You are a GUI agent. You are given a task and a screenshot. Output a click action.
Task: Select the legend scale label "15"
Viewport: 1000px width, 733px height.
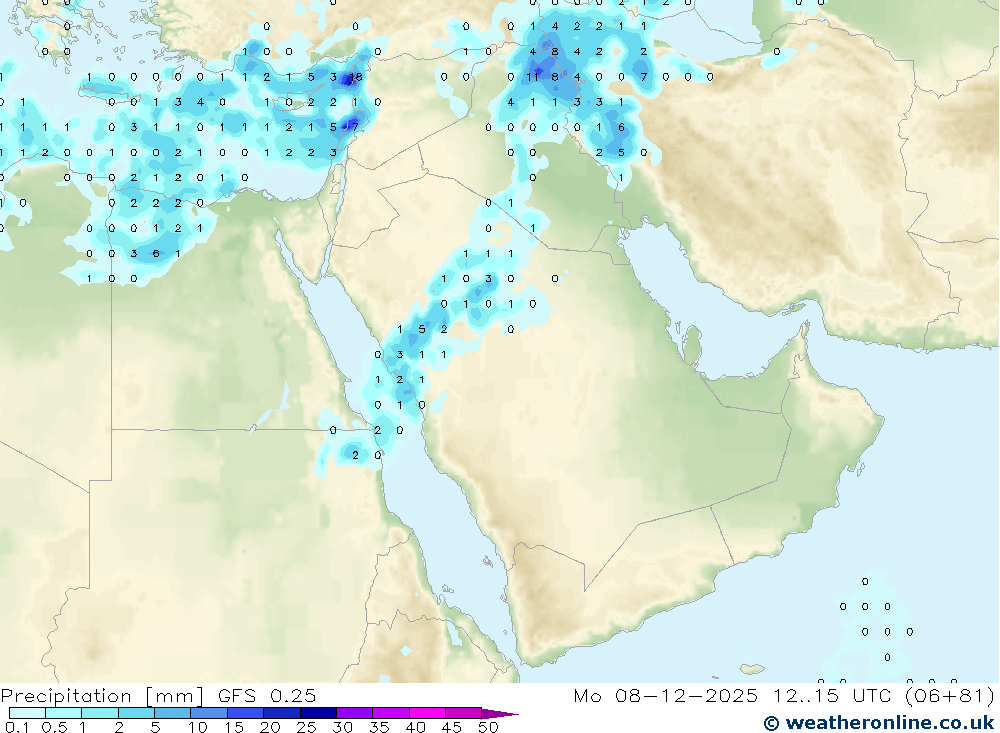[234, 727]
